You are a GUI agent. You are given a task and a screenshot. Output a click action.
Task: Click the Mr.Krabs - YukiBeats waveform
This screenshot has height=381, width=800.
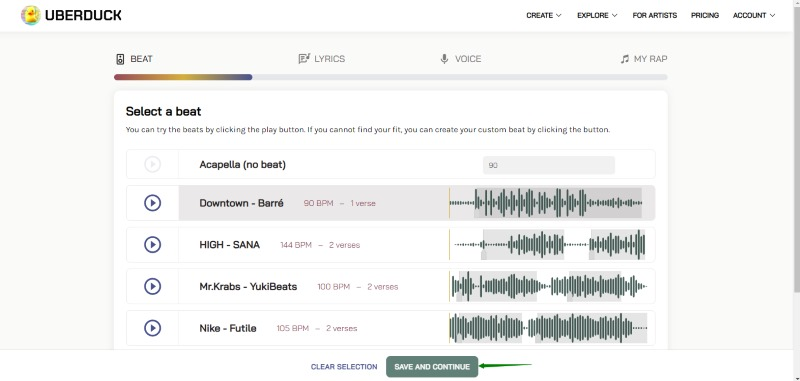click(548, 286)
